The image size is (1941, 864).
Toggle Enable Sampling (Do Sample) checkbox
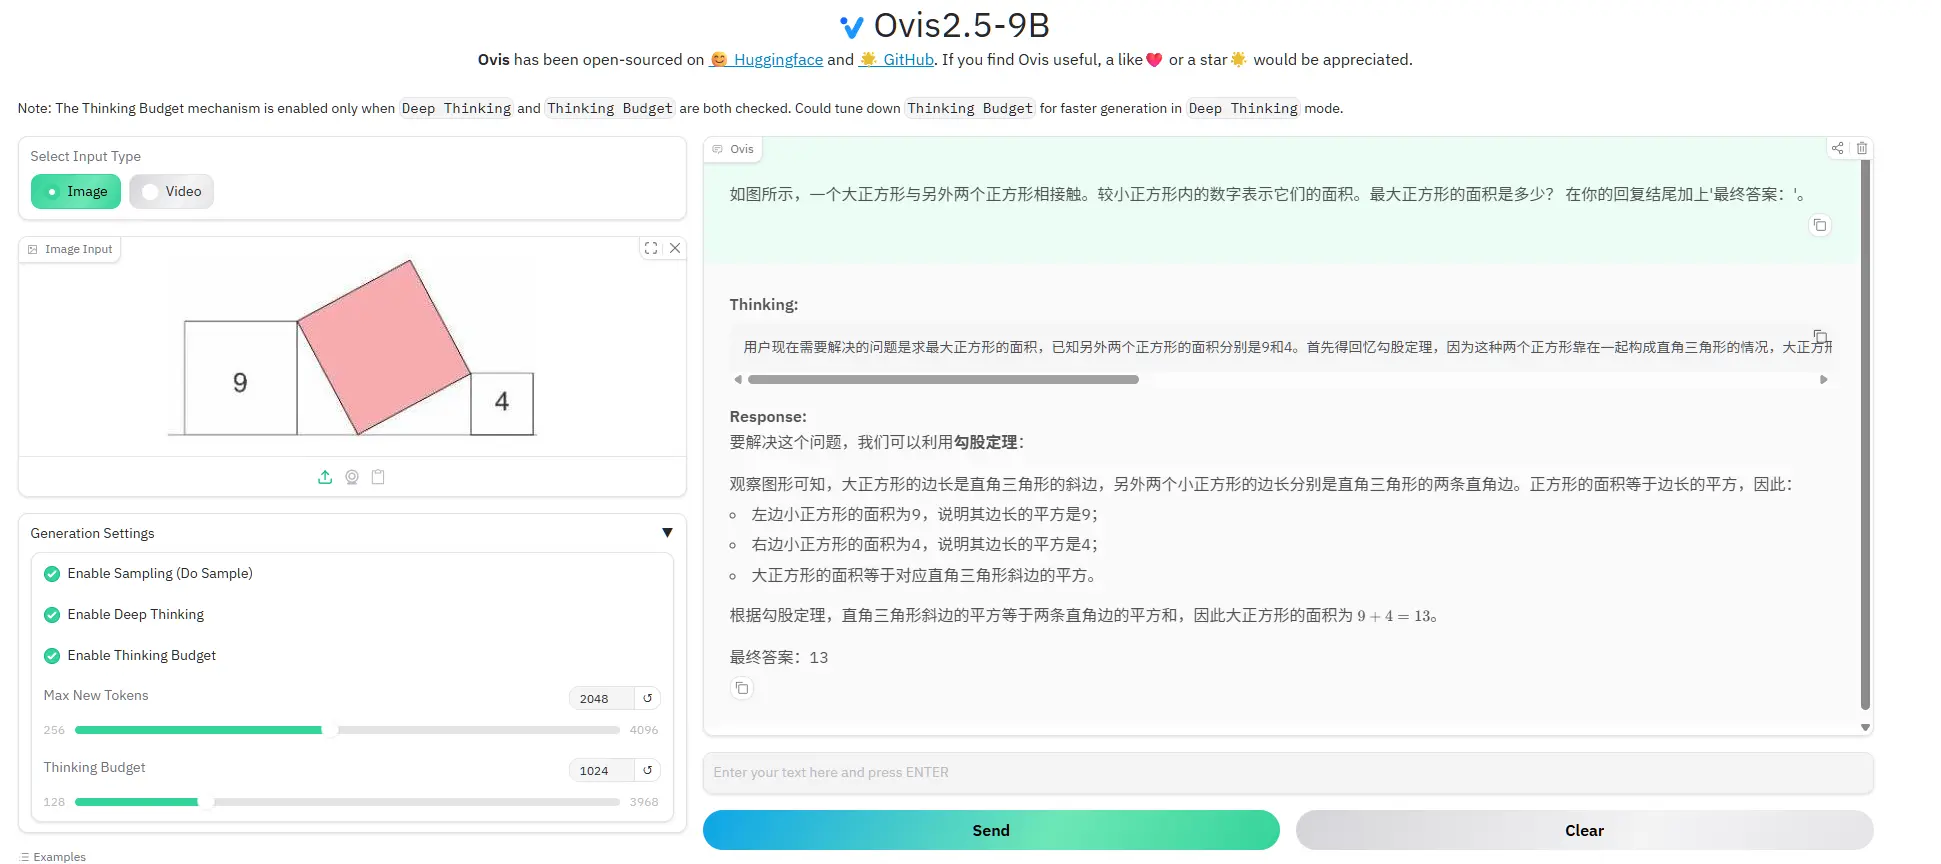[52, 574]
